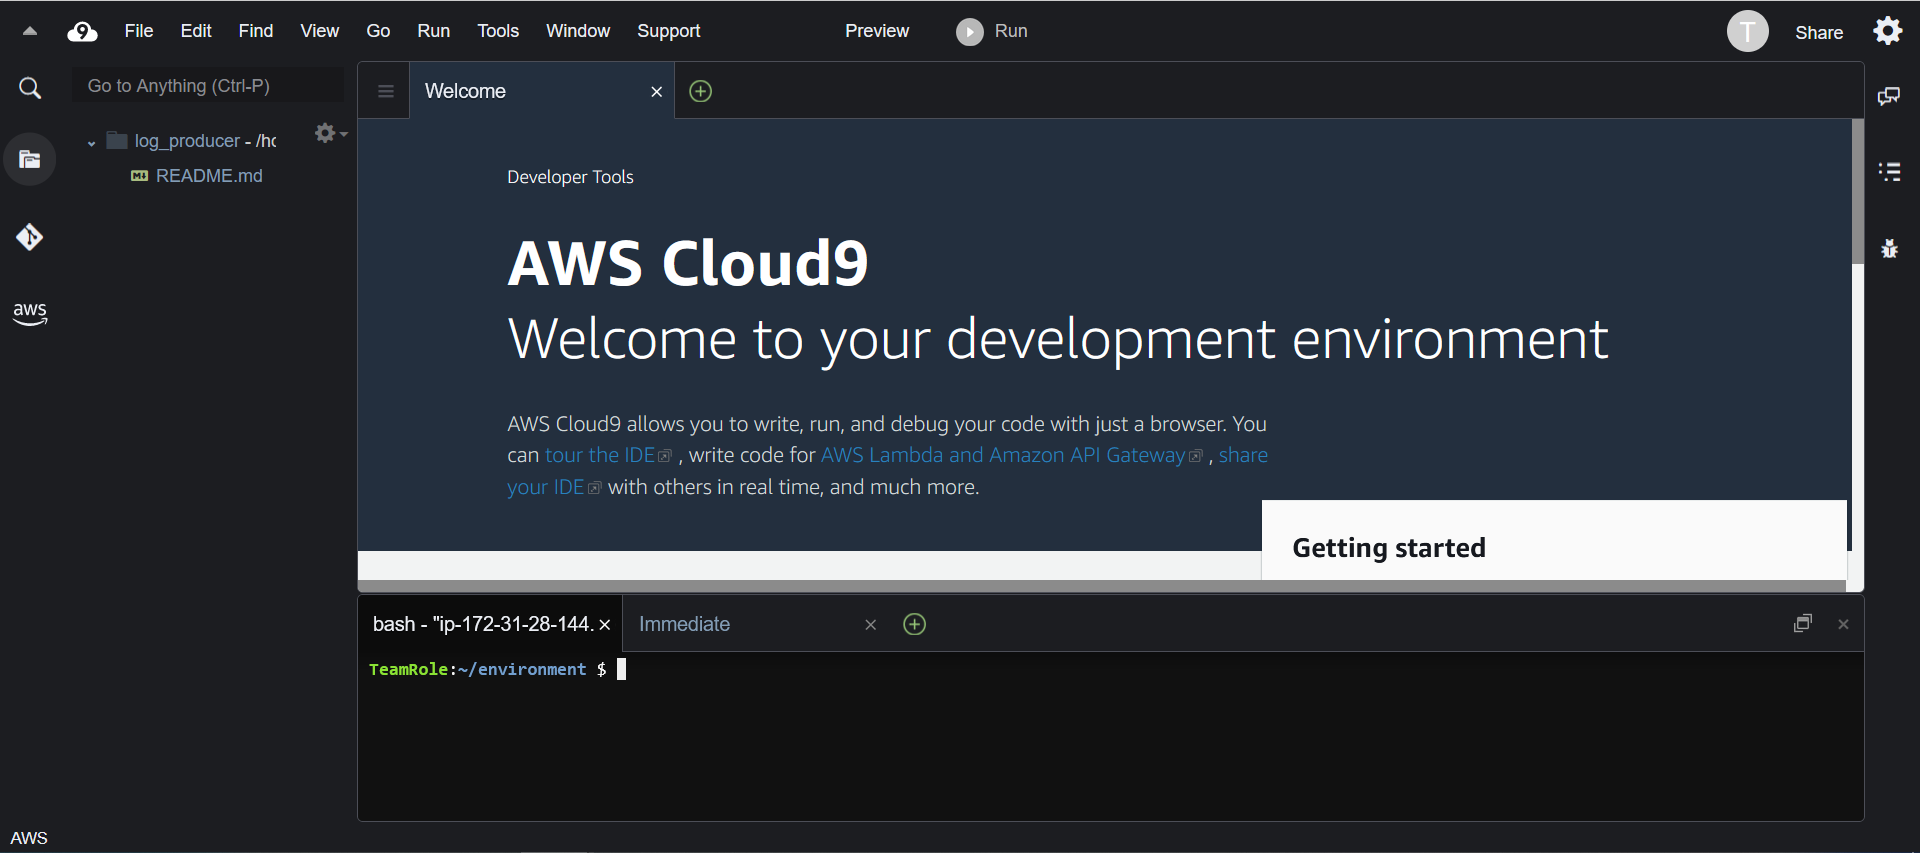The height and width of the screenshot is (853, 1920).
Task: Open the Run menu
Action: [434, 31]
